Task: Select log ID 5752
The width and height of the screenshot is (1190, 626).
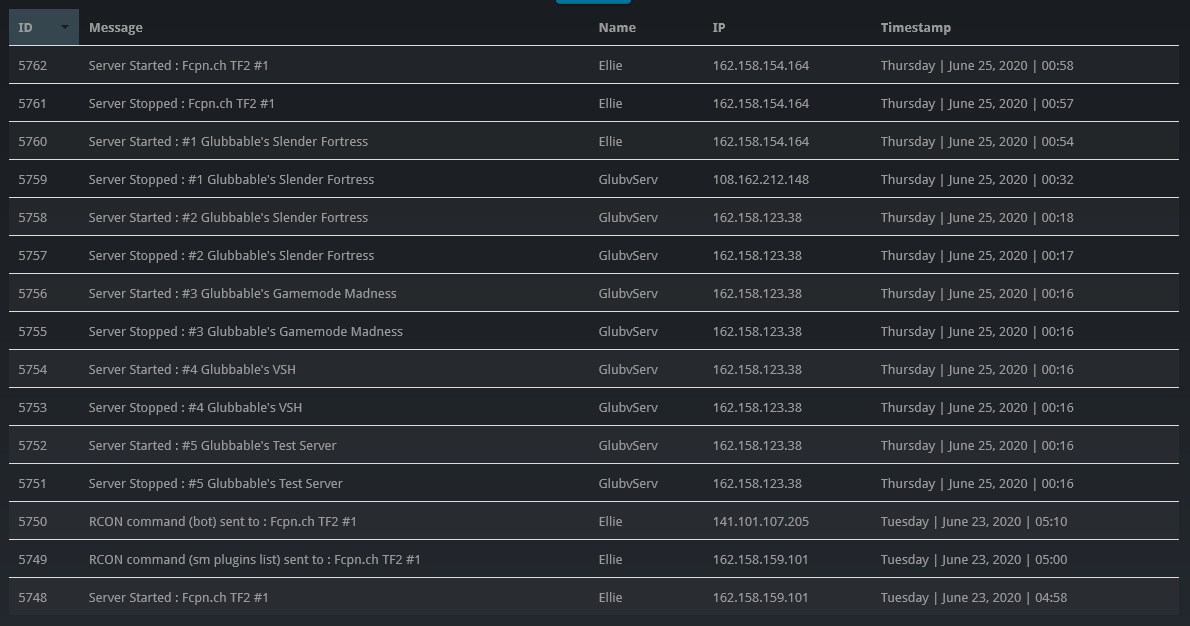Action: [33, 445]
